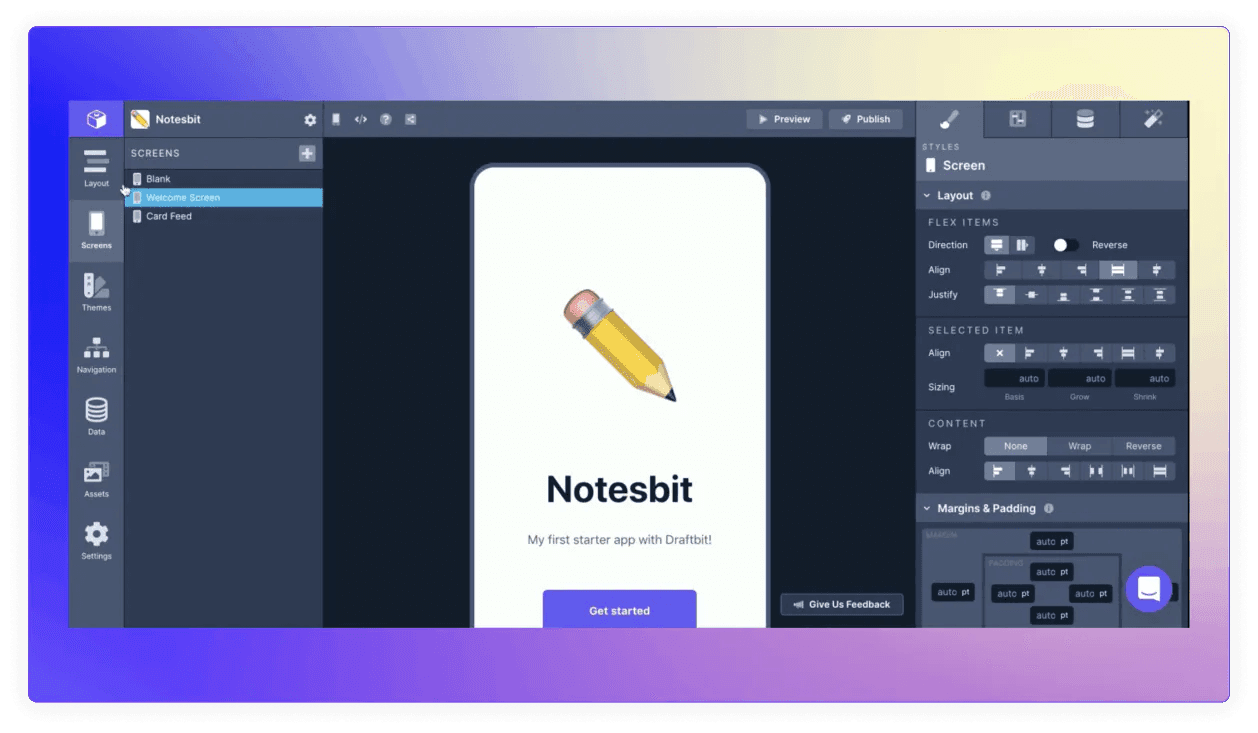Switch to the layout properties tab
Image resolution: width=1258 pixels, height=733 pixels.
click(x=1018, y=119)
